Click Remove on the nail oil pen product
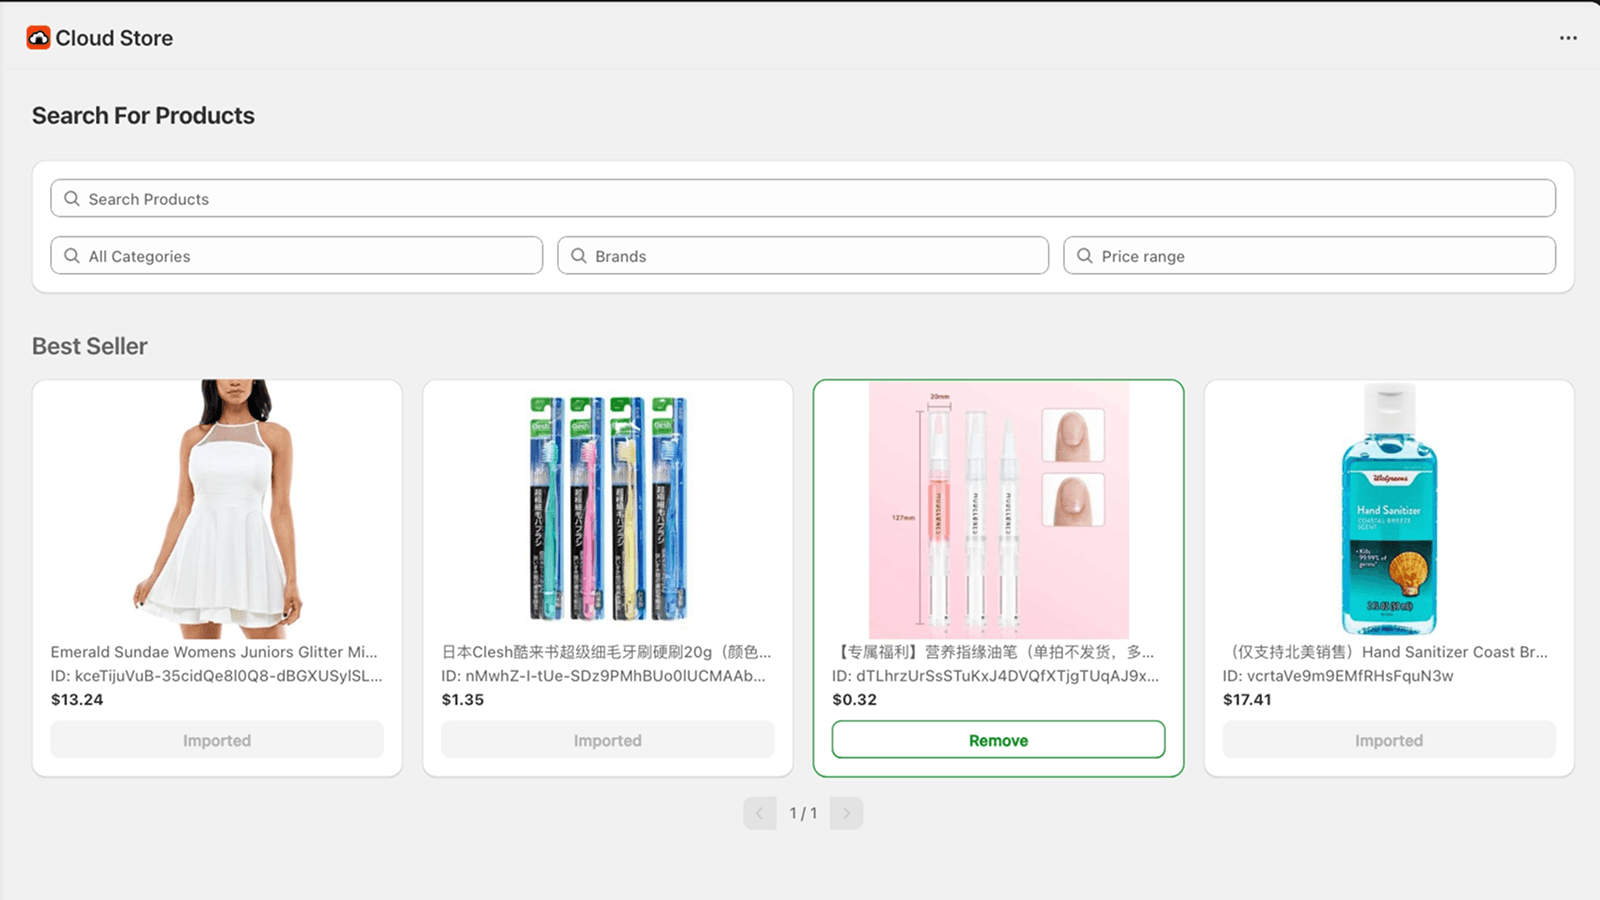 (998, 740)
